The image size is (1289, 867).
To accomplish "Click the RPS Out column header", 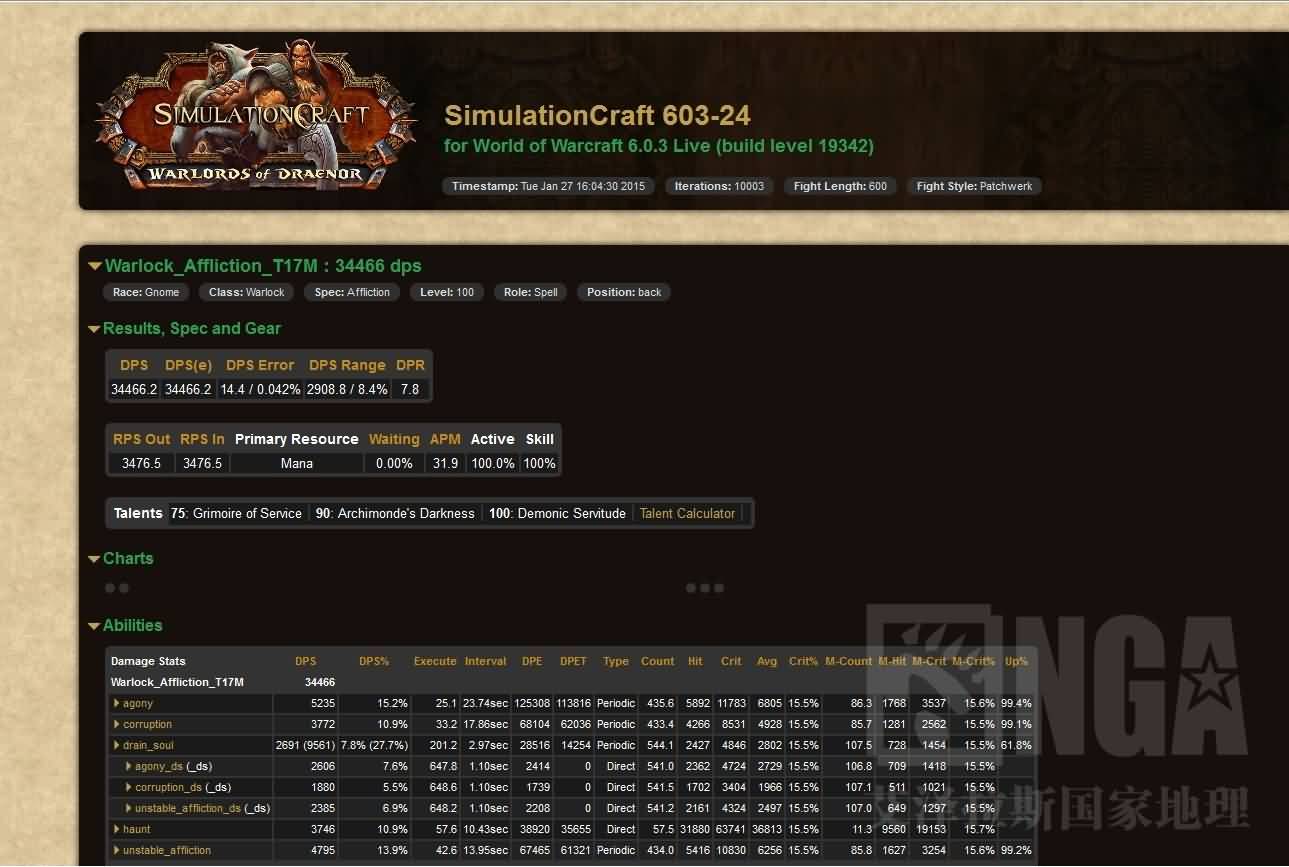I will tap(142, 439).
